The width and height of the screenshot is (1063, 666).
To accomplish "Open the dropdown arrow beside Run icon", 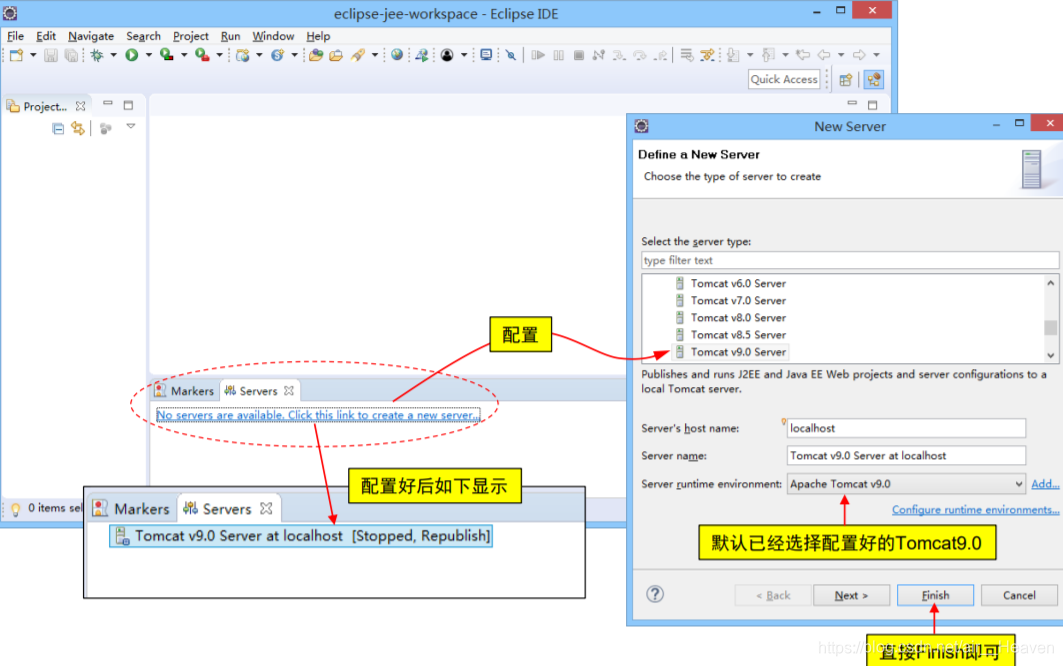I will click(148, 56).
